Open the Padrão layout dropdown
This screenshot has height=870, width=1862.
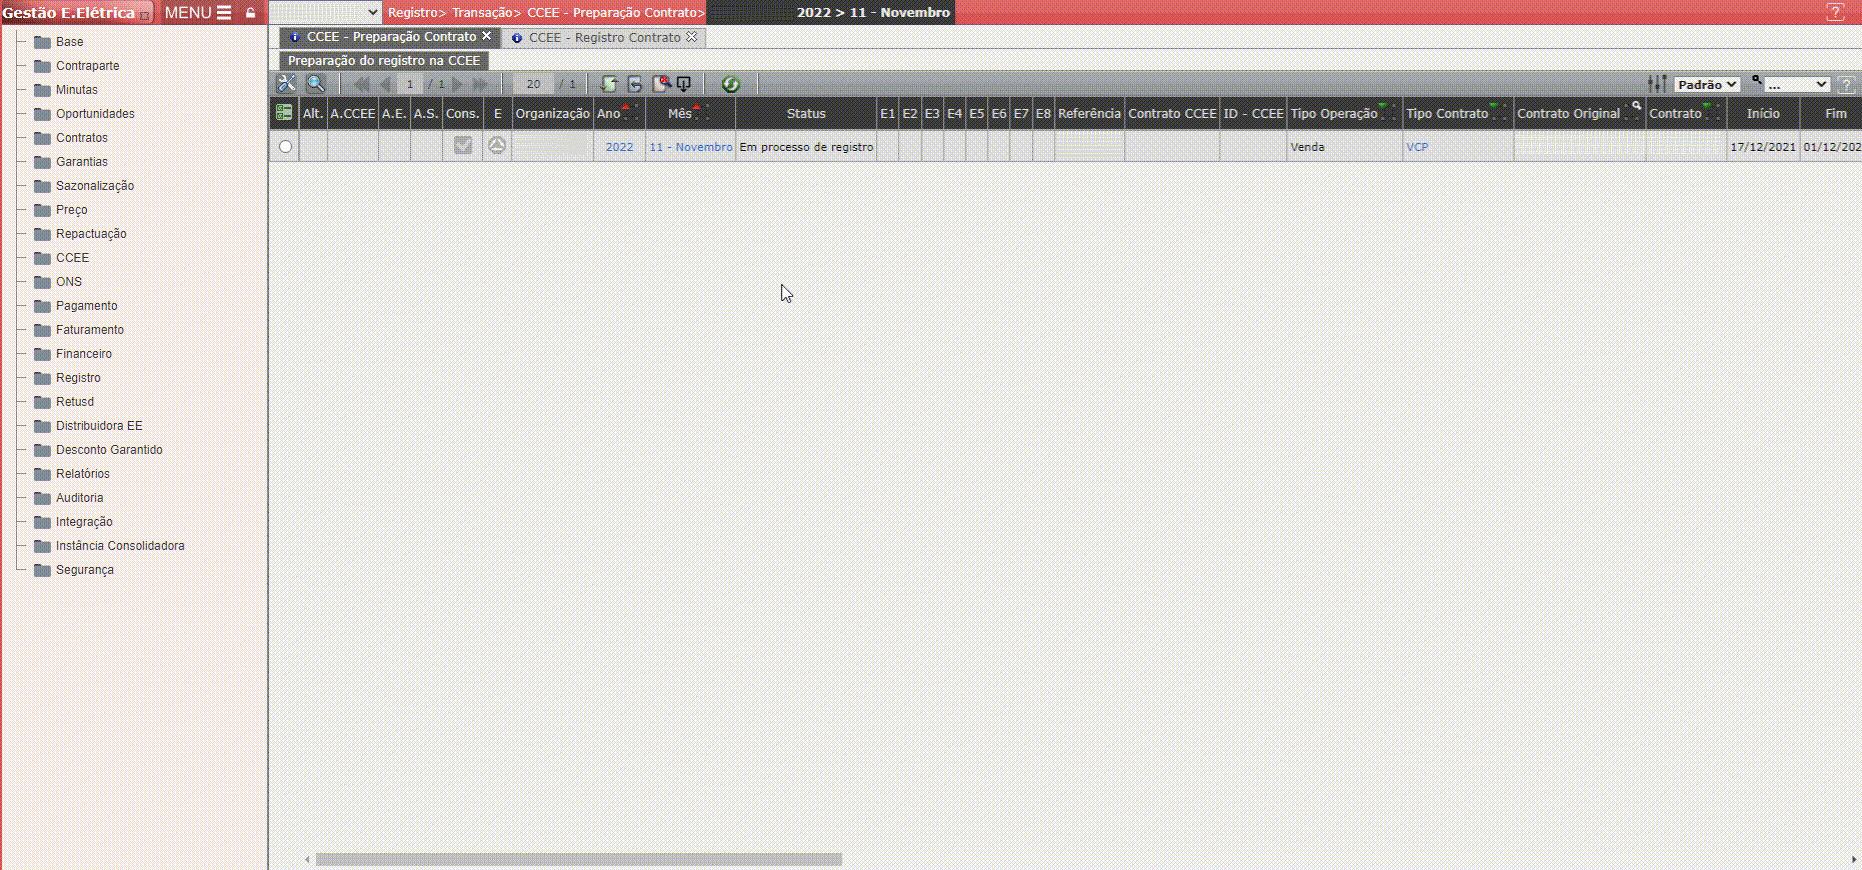point(1707,85)
